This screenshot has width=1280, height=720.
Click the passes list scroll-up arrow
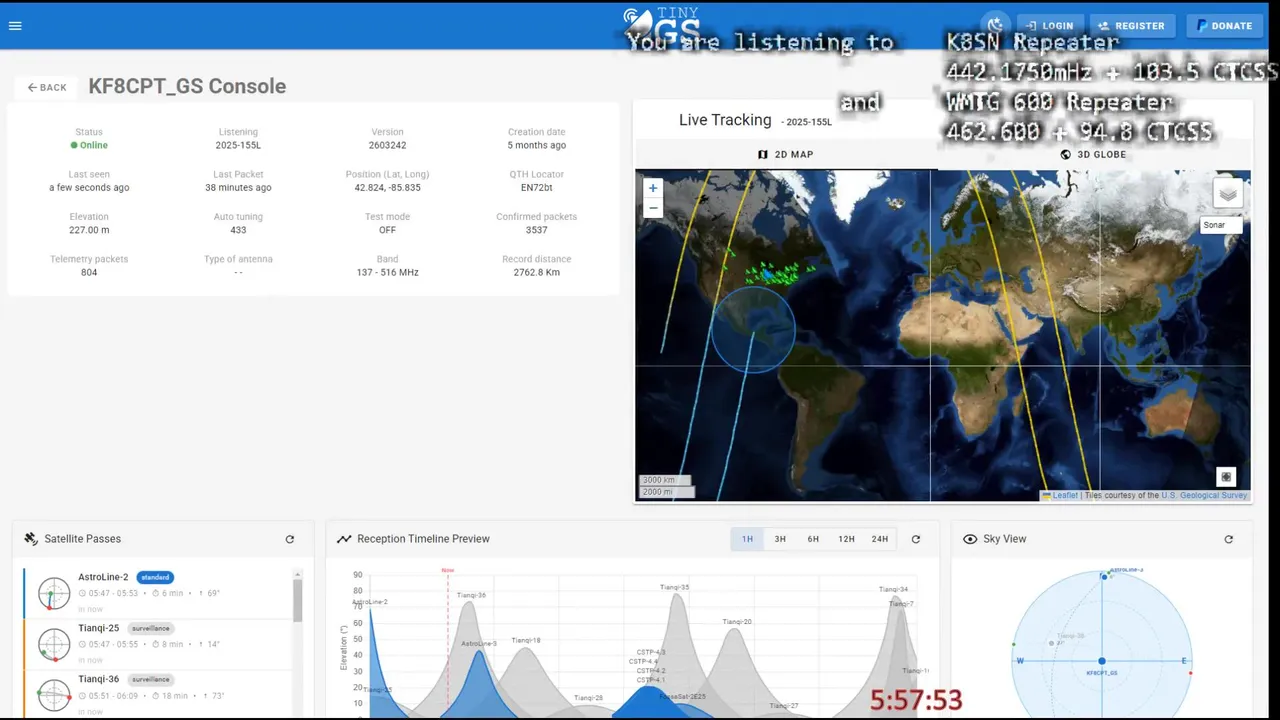click(x=297, y=575)
